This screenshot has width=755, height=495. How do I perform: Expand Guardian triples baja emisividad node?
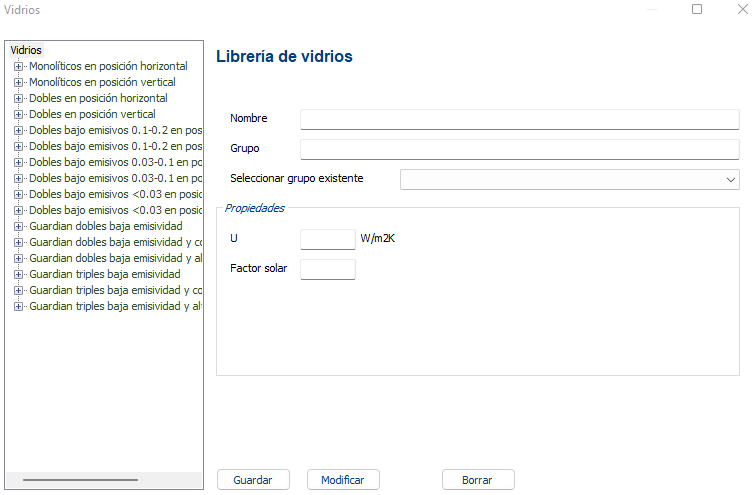tap(18, 274)
